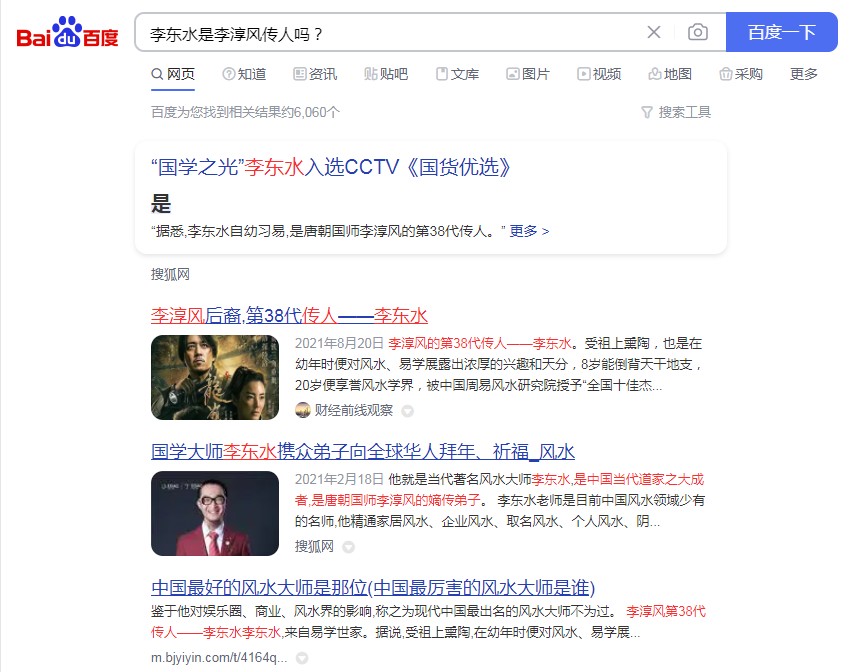Click the date 2021年8月20日 in first result
The height and width of the screenshot is (672, 865).
339,343
